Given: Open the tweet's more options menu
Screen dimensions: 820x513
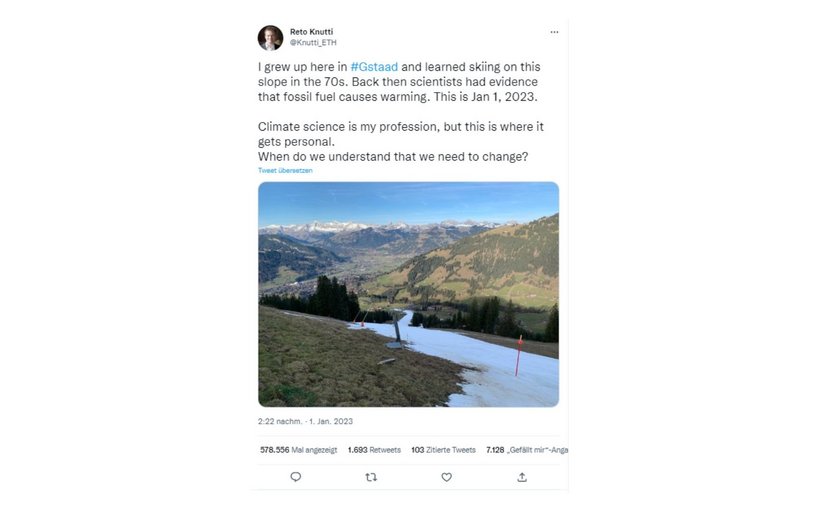Looking at the screenshot, I should pyautogui.click(x=554, y=32).
